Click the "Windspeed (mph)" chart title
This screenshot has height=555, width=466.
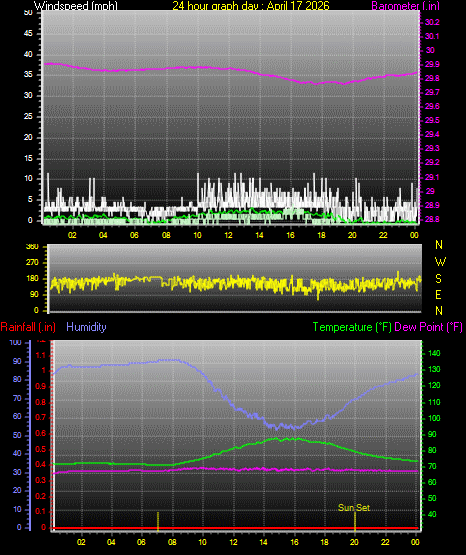click(x=75, y=6)
